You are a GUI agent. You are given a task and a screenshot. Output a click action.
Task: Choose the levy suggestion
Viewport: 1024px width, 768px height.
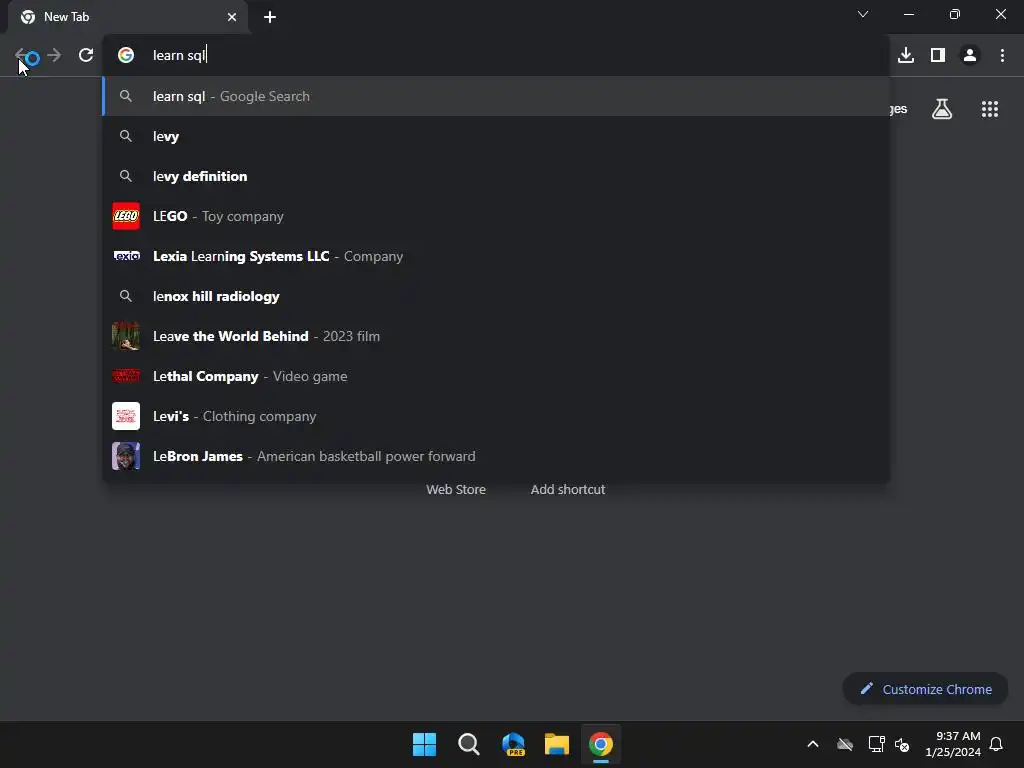pos(496,136)
